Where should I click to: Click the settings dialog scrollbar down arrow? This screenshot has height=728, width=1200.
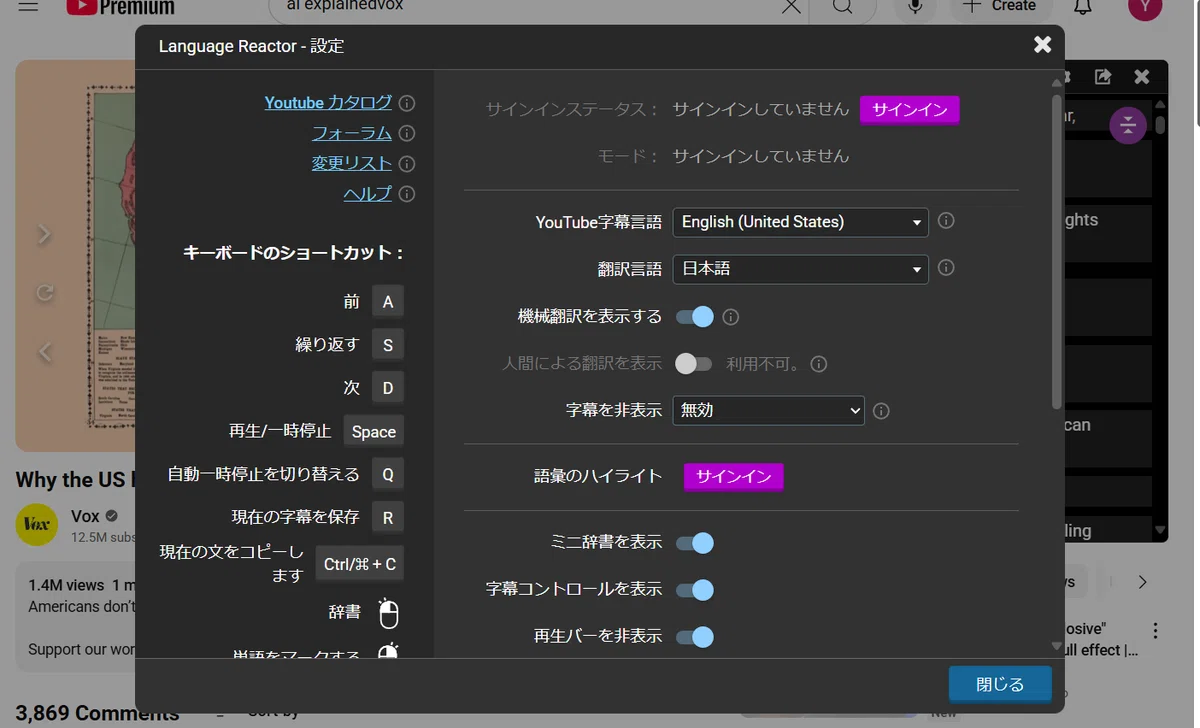(x=1057, y=647)
